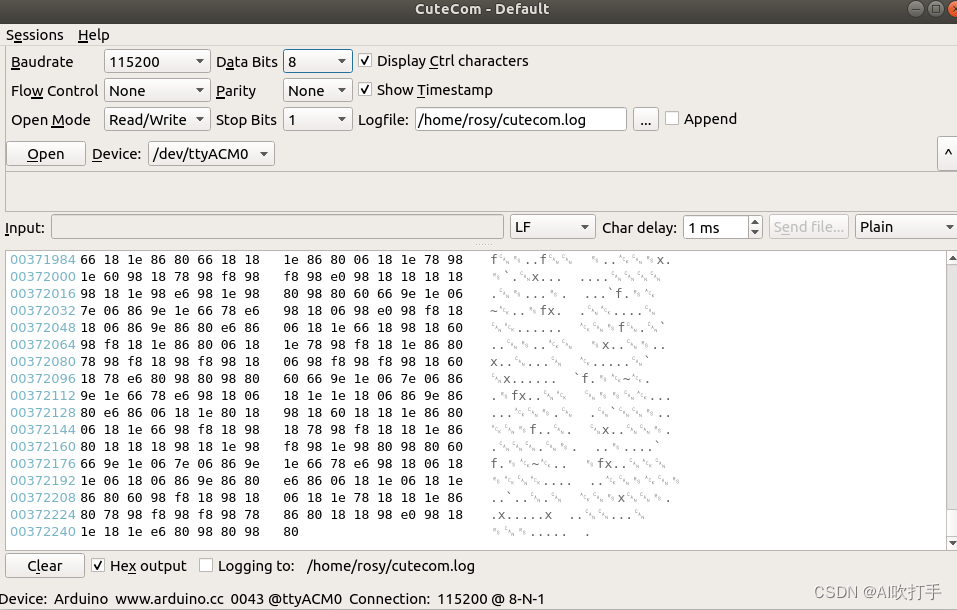Click the Send file button
Screen dimensions: 957x610
coord(808,227)
